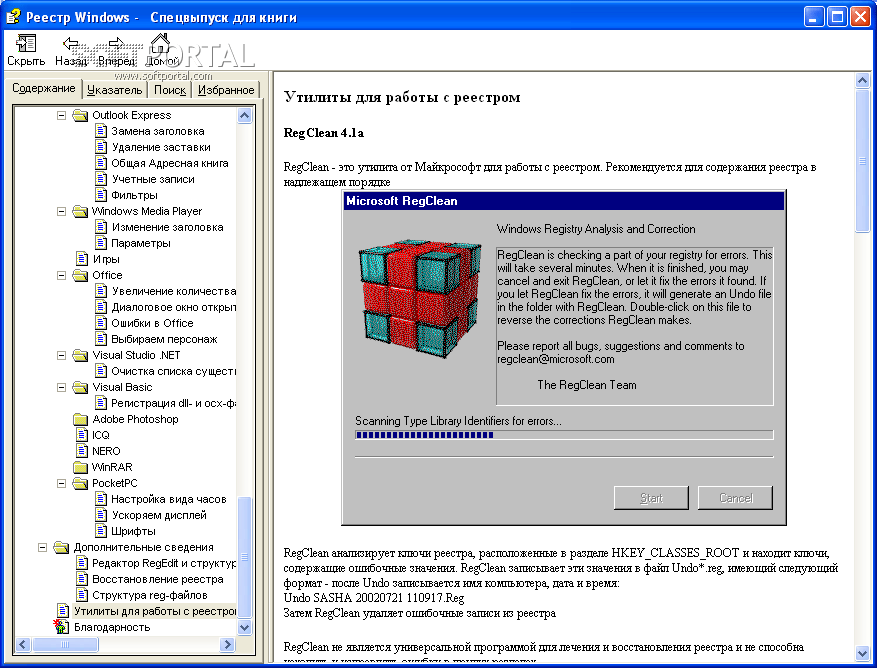The height and width of the screenshot is (668, 877).
Task: Click the PocketPC folder icon
Action: click(x=81, y=483)
